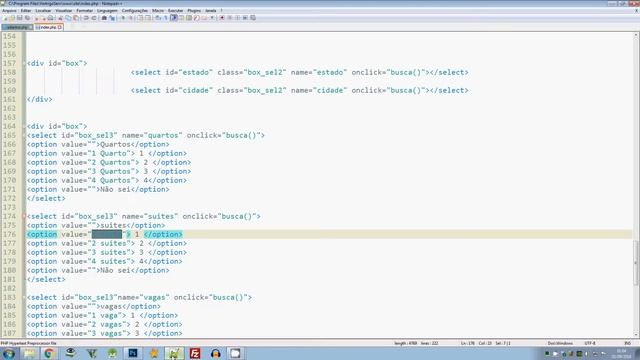Open the headphones app on the taskbar
The height and width of the screenshot is (360, 640).
point(216,353)
